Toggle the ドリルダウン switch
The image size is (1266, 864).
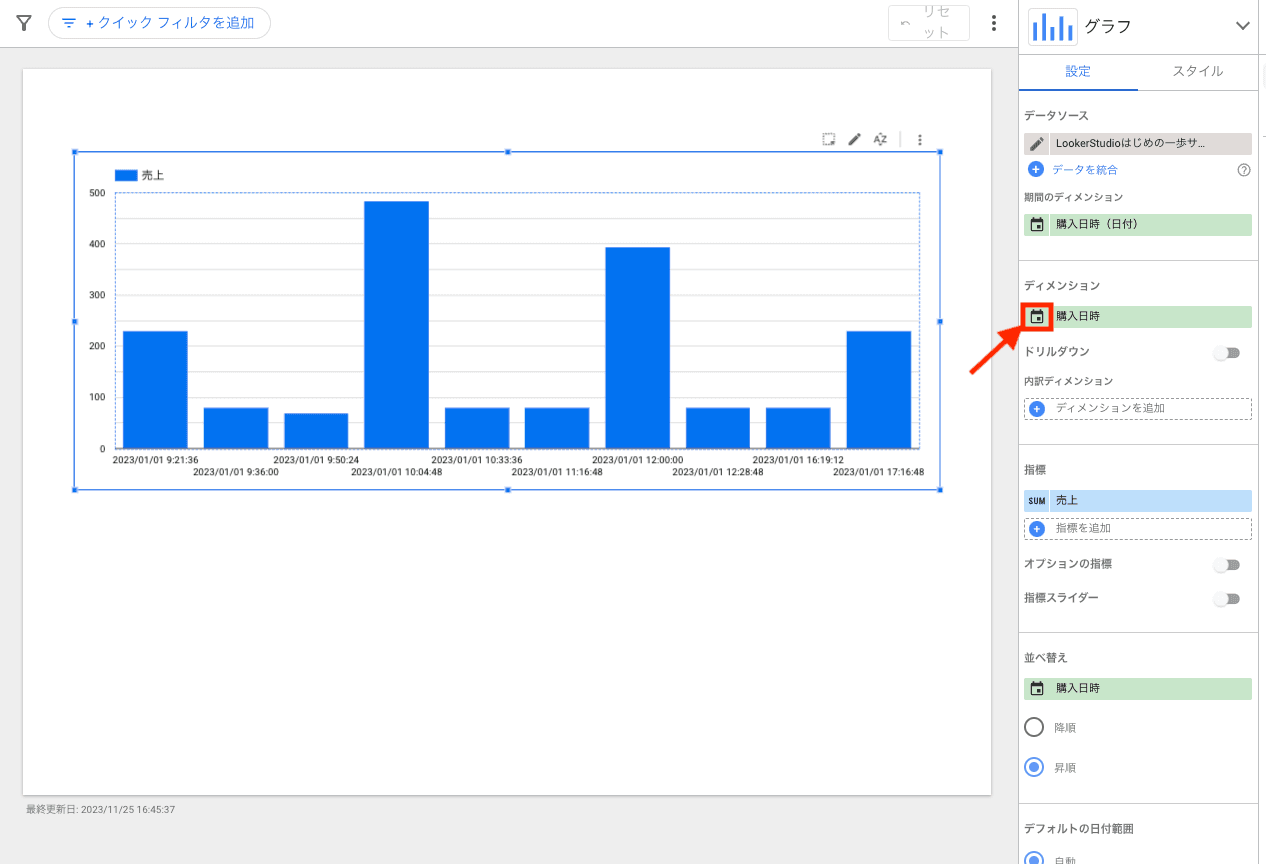click(x=1226, y=353)
